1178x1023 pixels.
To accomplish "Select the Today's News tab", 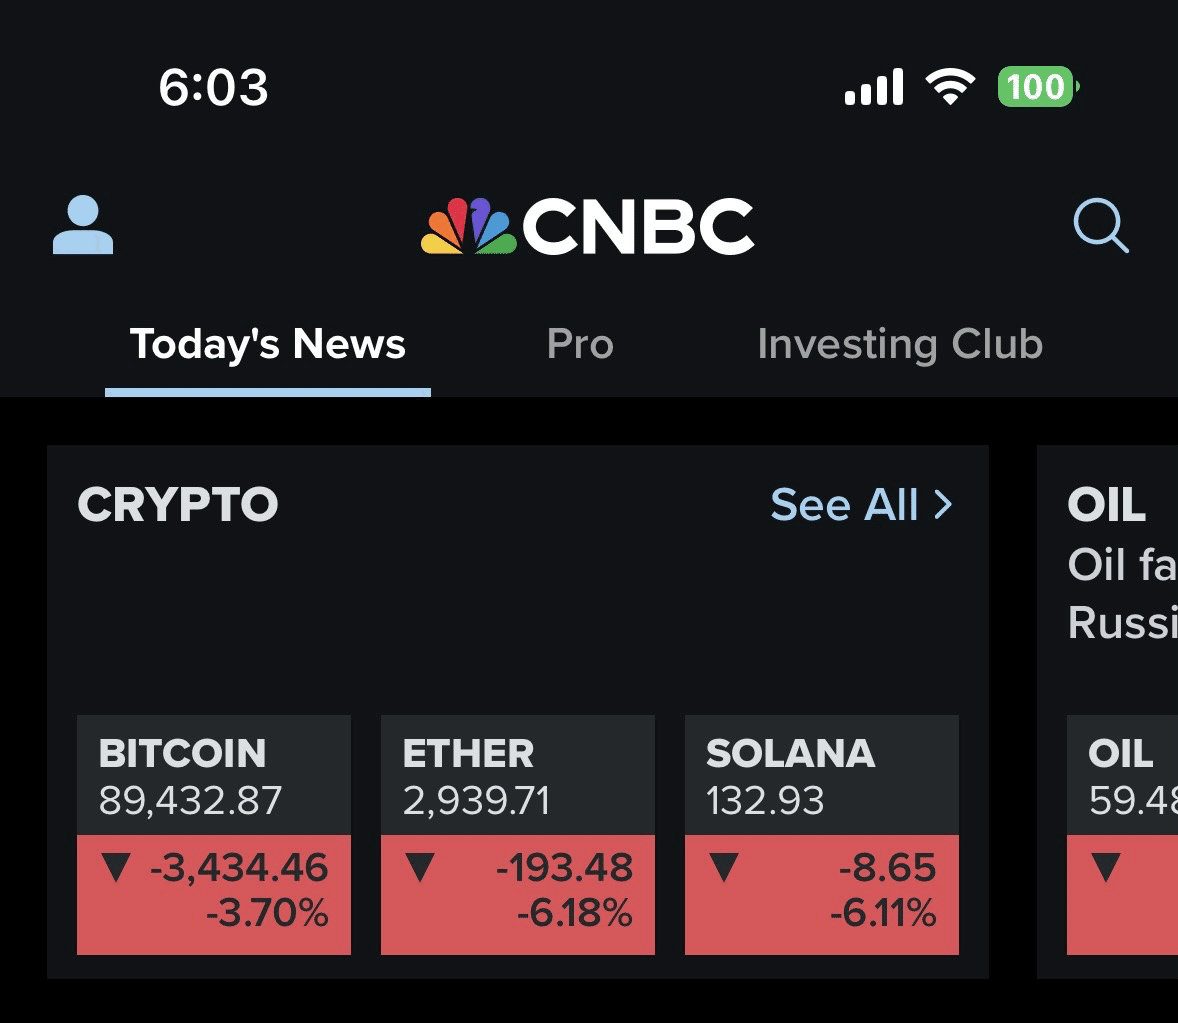I will click(267, 343).
